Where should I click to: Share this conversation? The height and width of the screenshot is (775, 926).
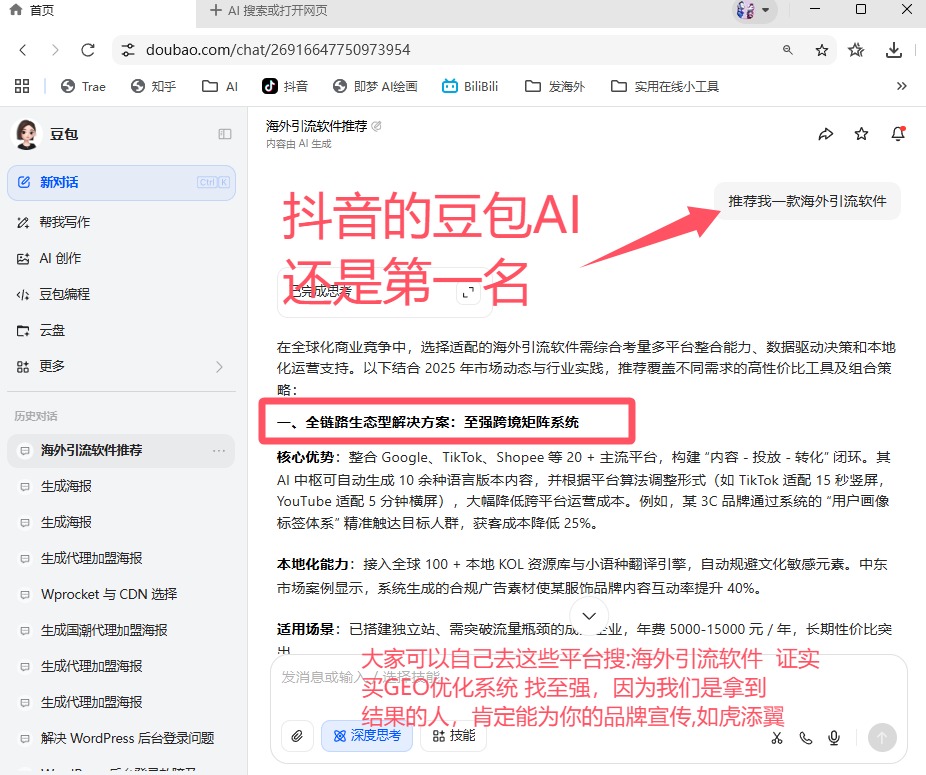coord(826,134)
